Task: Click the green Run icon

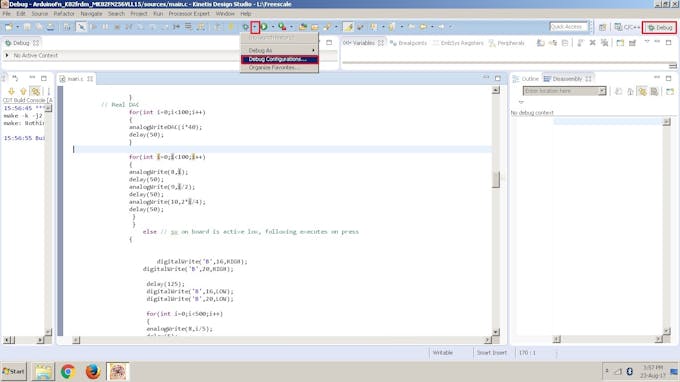Action: click(264, 27)
